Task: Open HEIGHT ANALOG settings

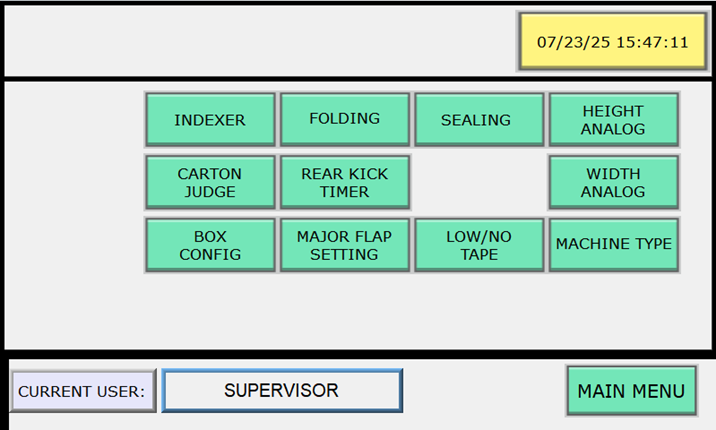Action: pyautogui.click(x=613, y=120)
